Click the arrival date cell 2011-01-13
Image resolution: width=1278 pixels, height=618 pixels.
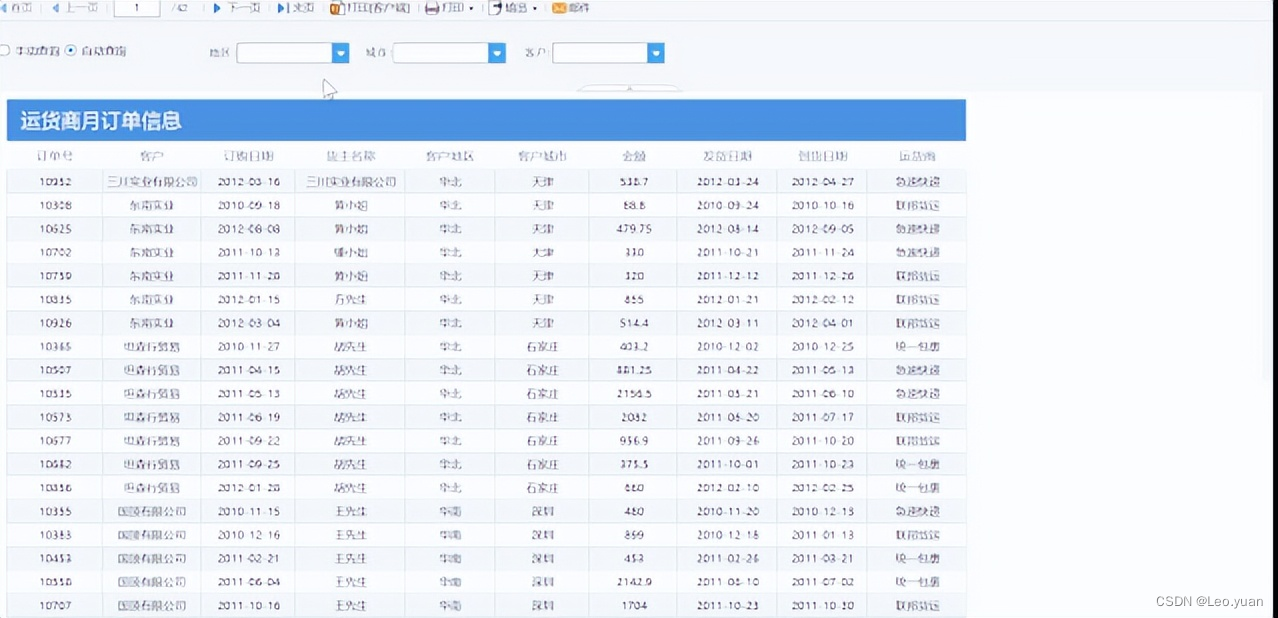coord(823,534)
